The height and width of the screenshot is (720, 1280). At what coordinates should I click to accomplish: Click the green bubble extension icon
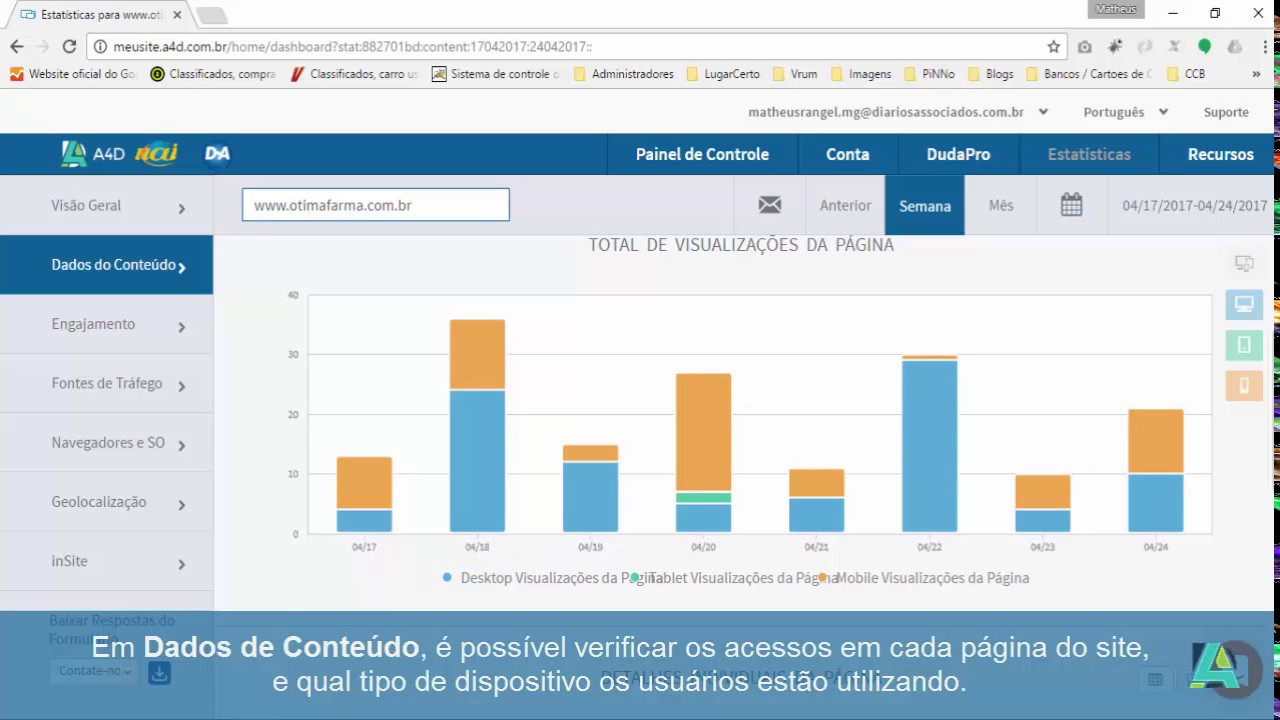(x=1205, y=46)
